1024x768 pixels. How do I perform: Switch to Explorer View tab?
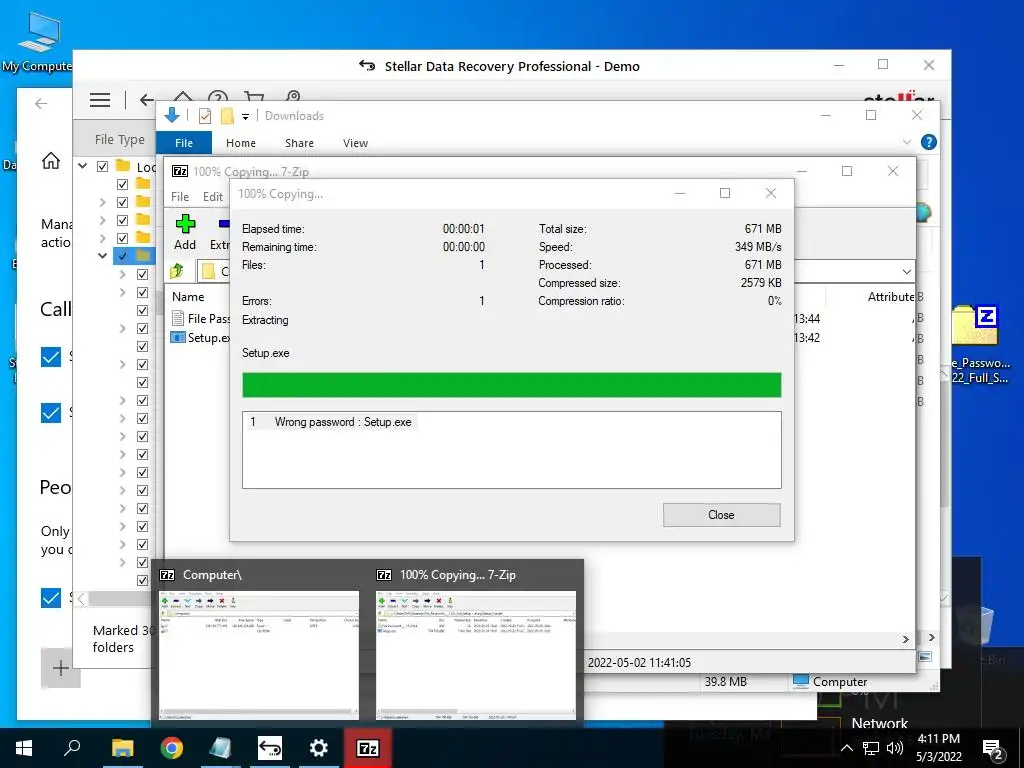click(355, 143)
